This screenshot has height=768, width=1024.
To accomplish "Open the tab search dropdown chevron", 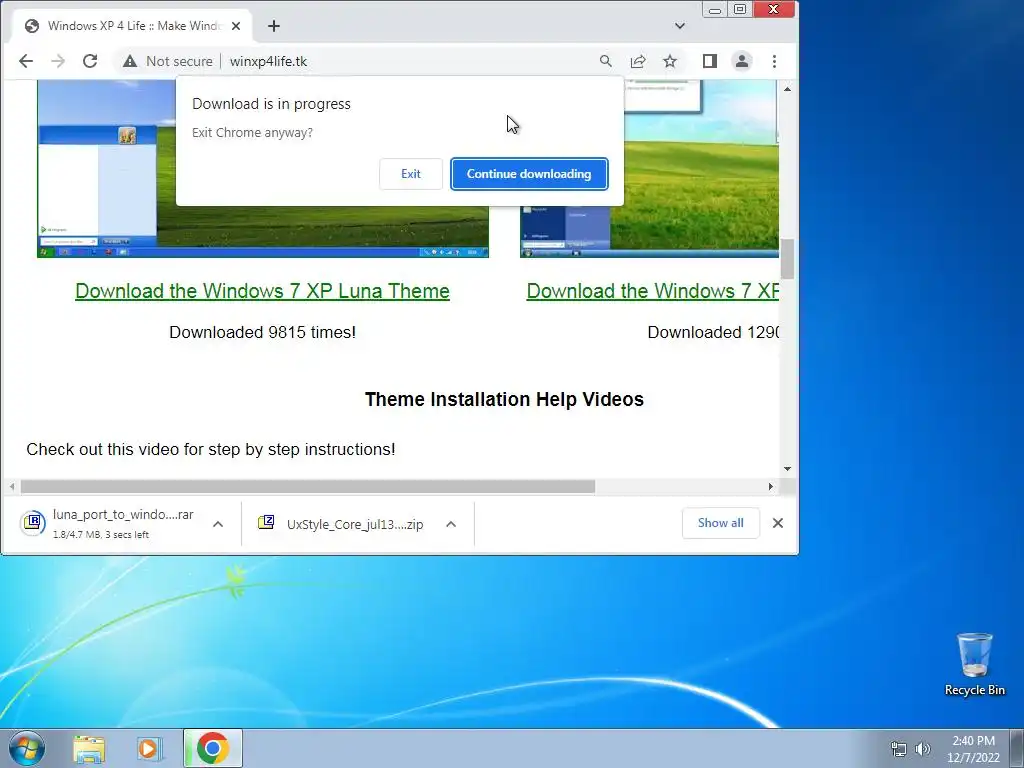I will [680, 26].
